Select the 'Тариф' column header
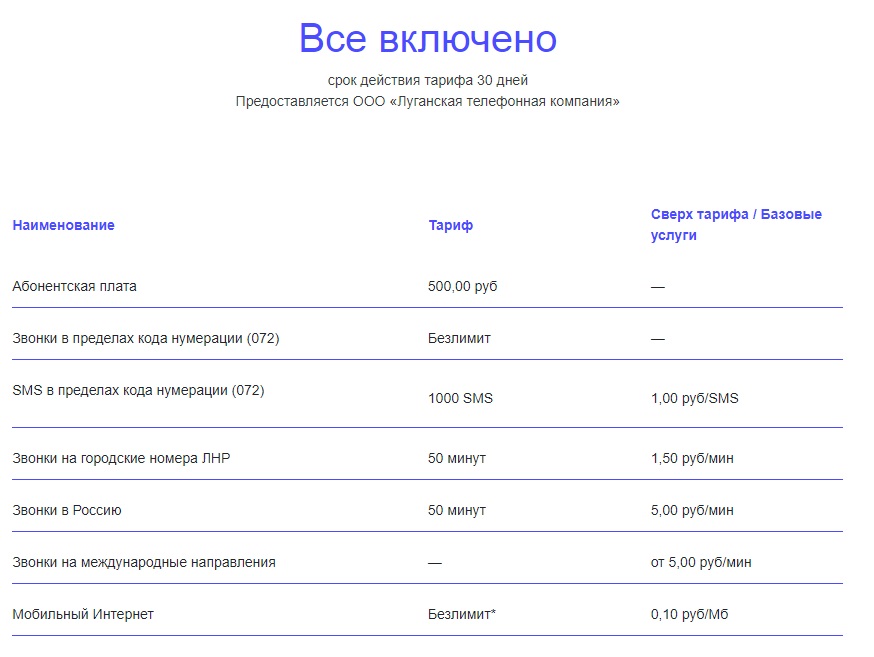This screenshot has width=874, height=657. (450, 225)
